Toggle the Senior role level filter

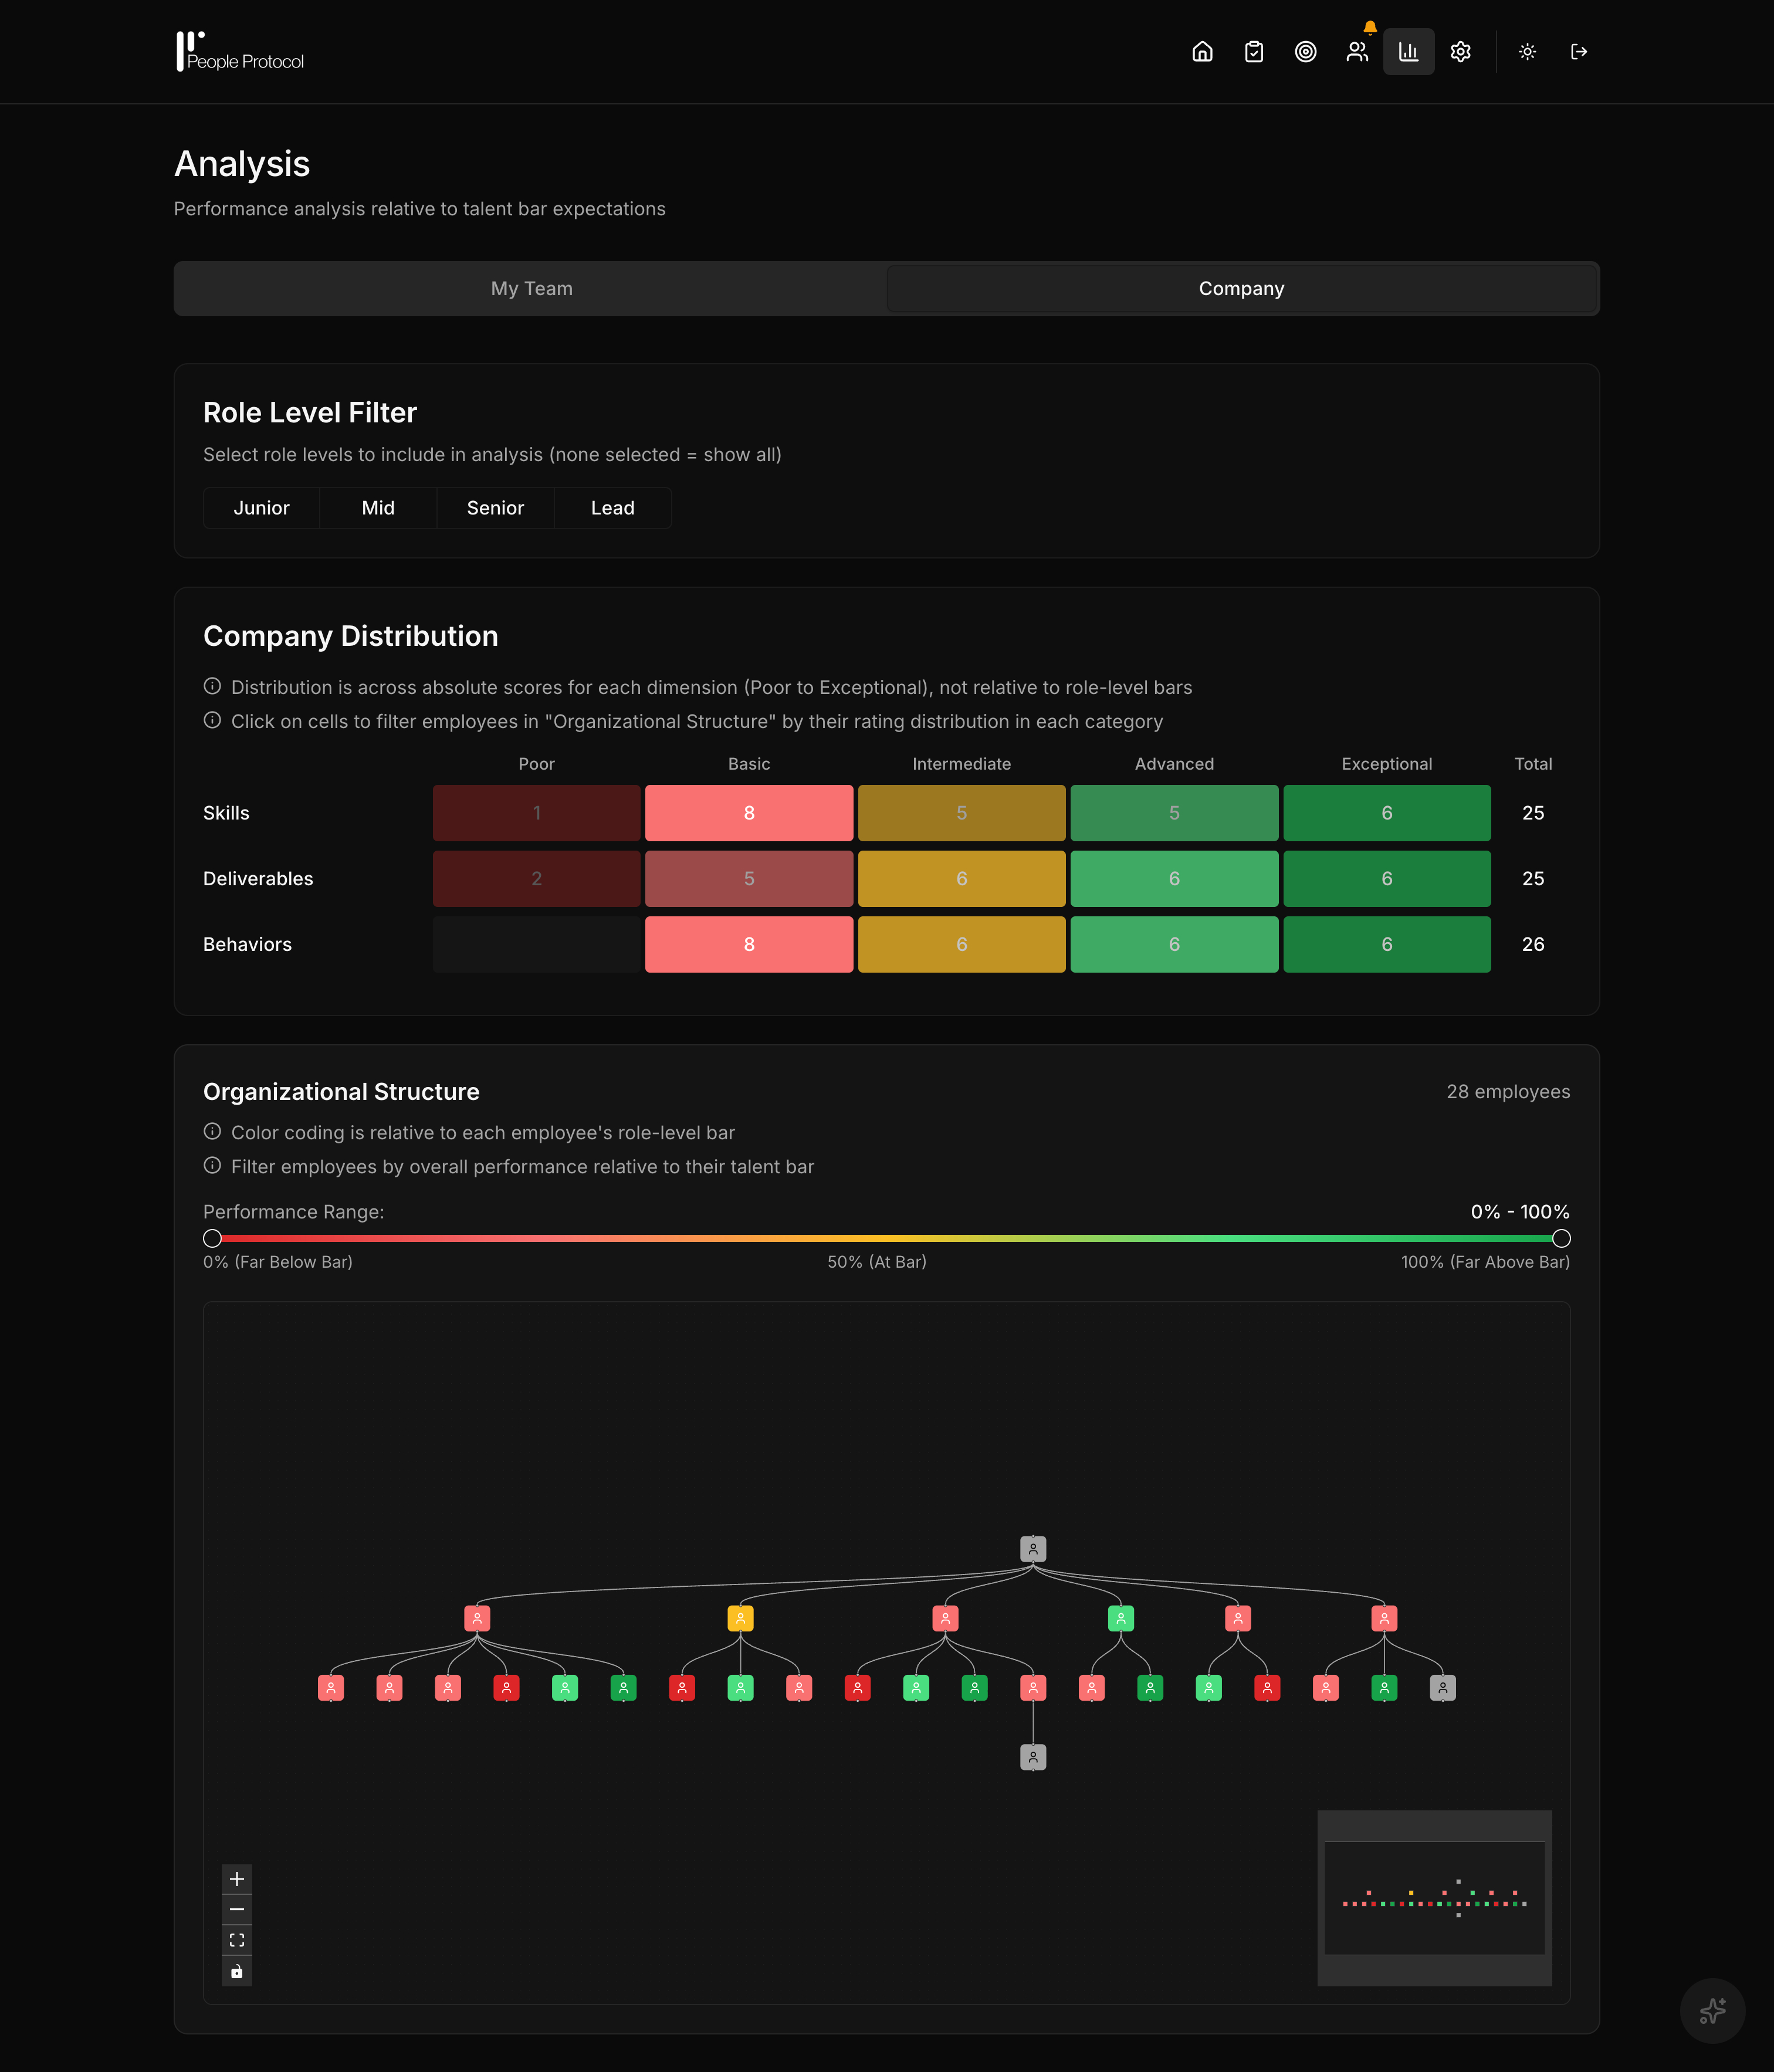click(495, 508)
